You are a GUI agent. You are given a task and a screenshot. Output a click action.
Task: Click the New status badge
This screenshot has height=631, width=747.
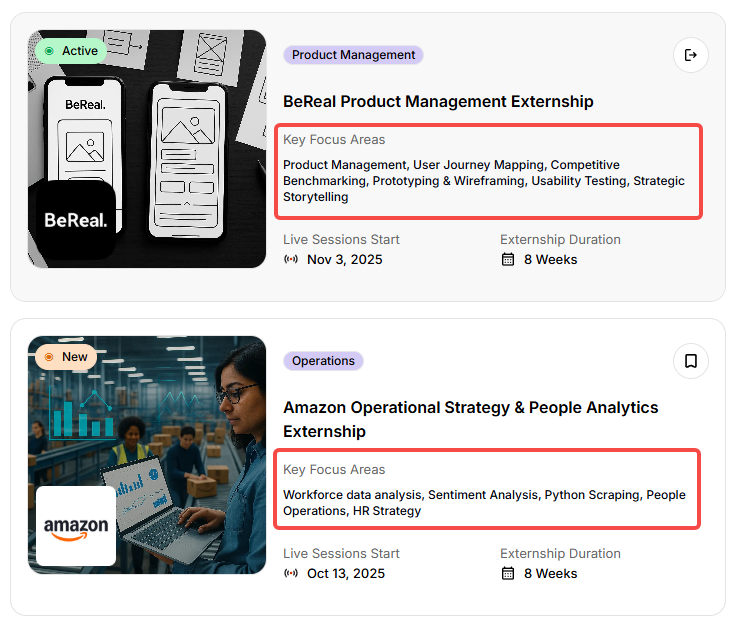pyautogui.click(x=66, y=357)
